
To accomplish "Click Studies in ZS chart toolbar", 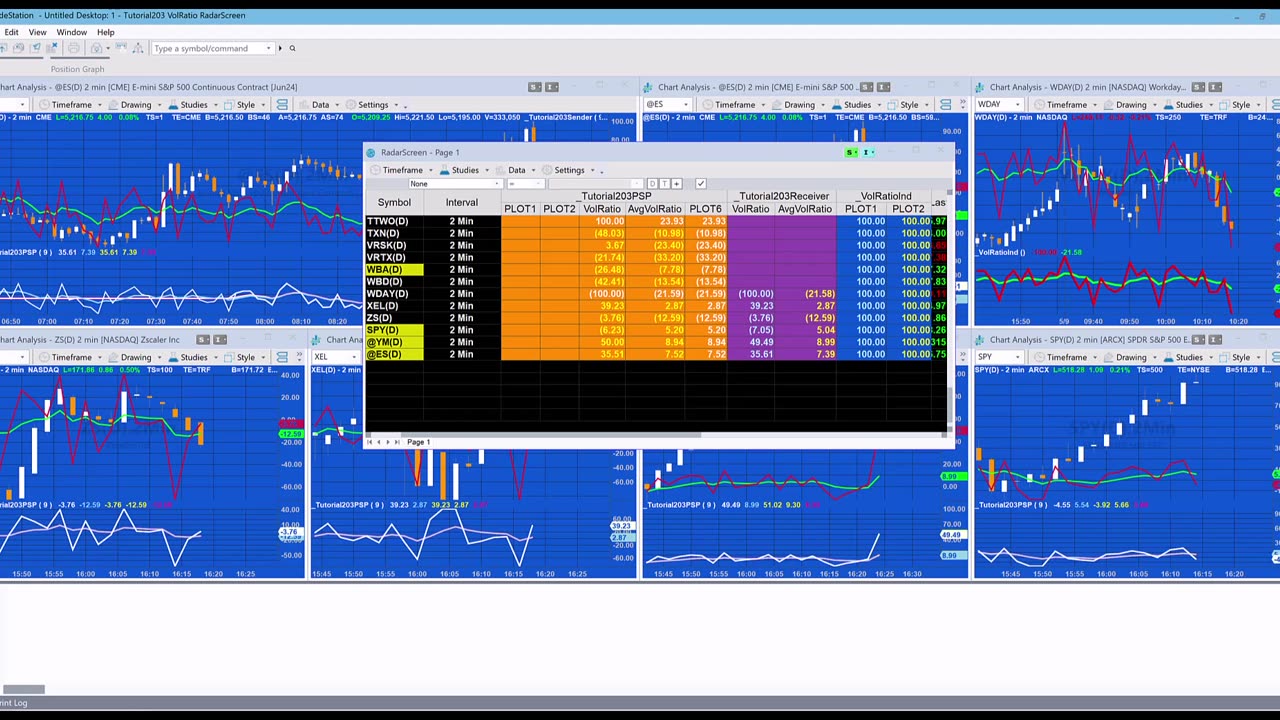I will (193, 358).
